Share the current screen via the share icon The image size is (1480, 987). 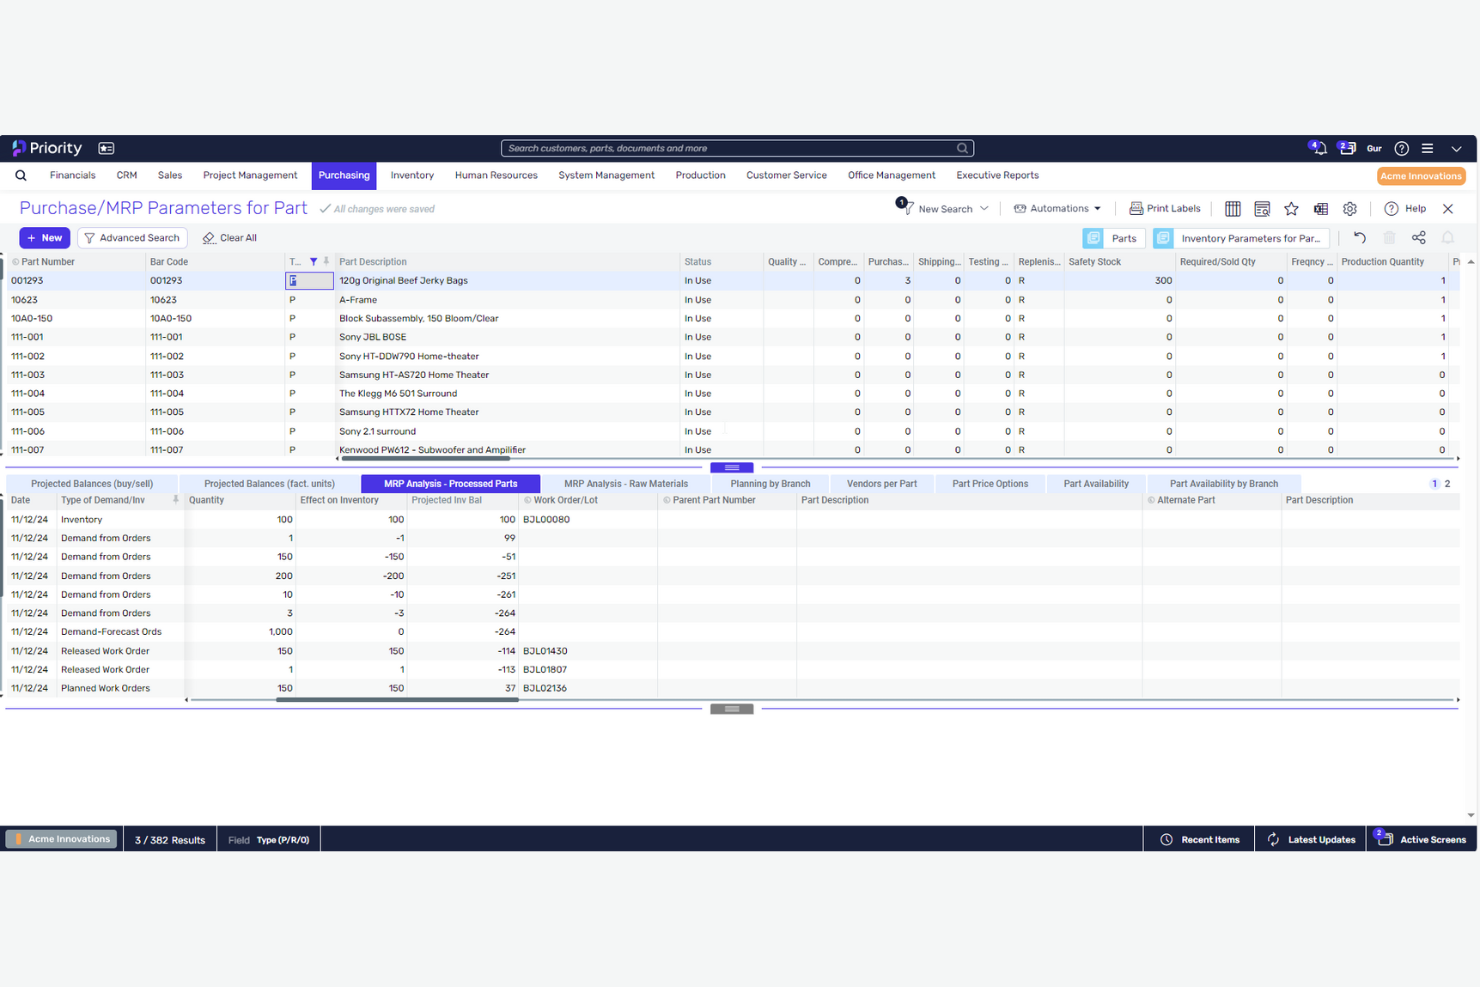click(1419, 237)
